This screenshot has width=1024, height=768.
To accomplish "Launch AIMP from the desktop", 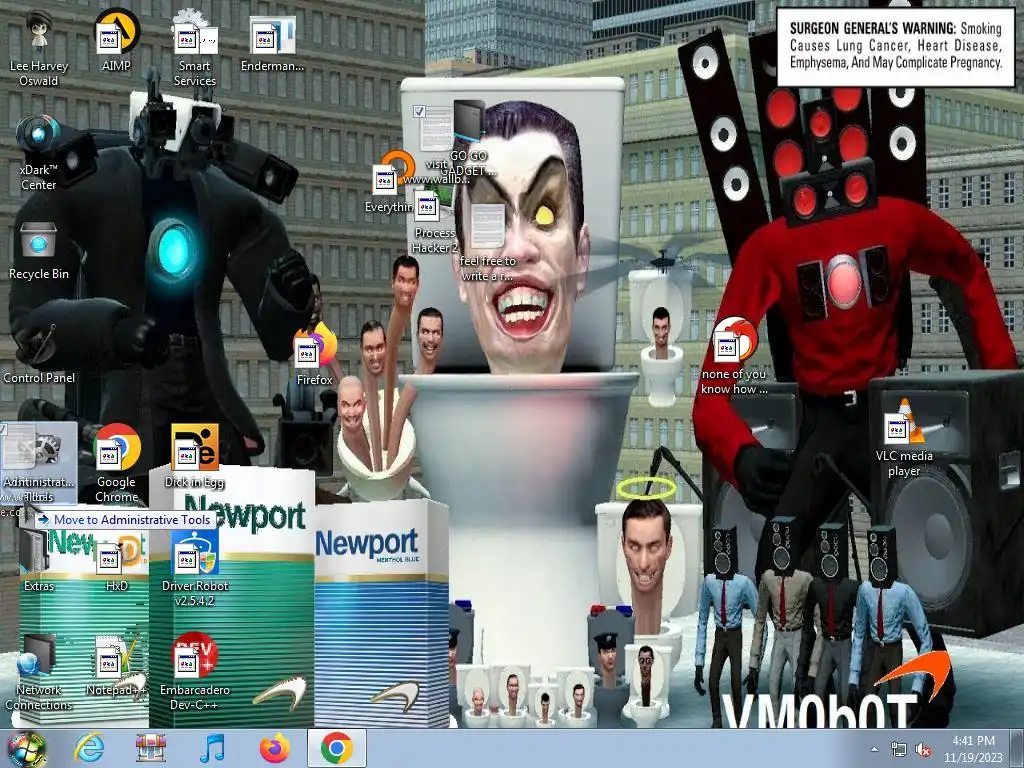I will pos(116,40).
